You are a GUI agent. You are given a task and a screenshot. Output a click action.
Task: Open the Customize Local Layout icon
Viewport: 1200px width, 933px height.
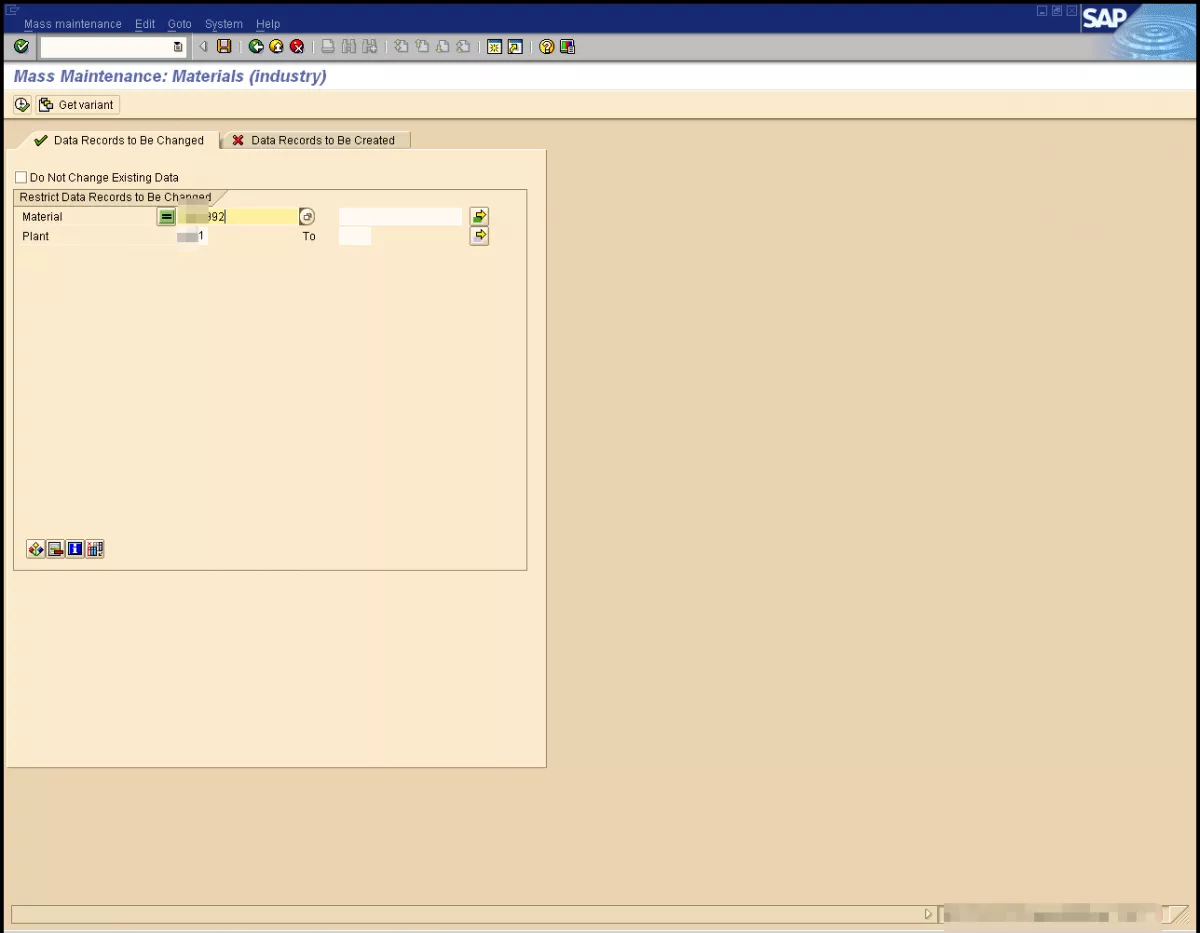coord(567,47)
